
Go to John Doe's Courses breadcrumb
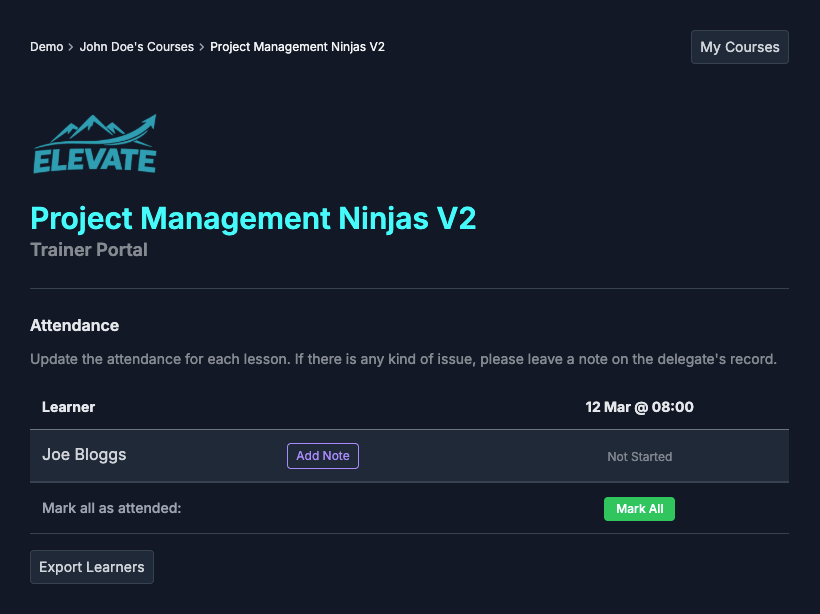[137, 47]
